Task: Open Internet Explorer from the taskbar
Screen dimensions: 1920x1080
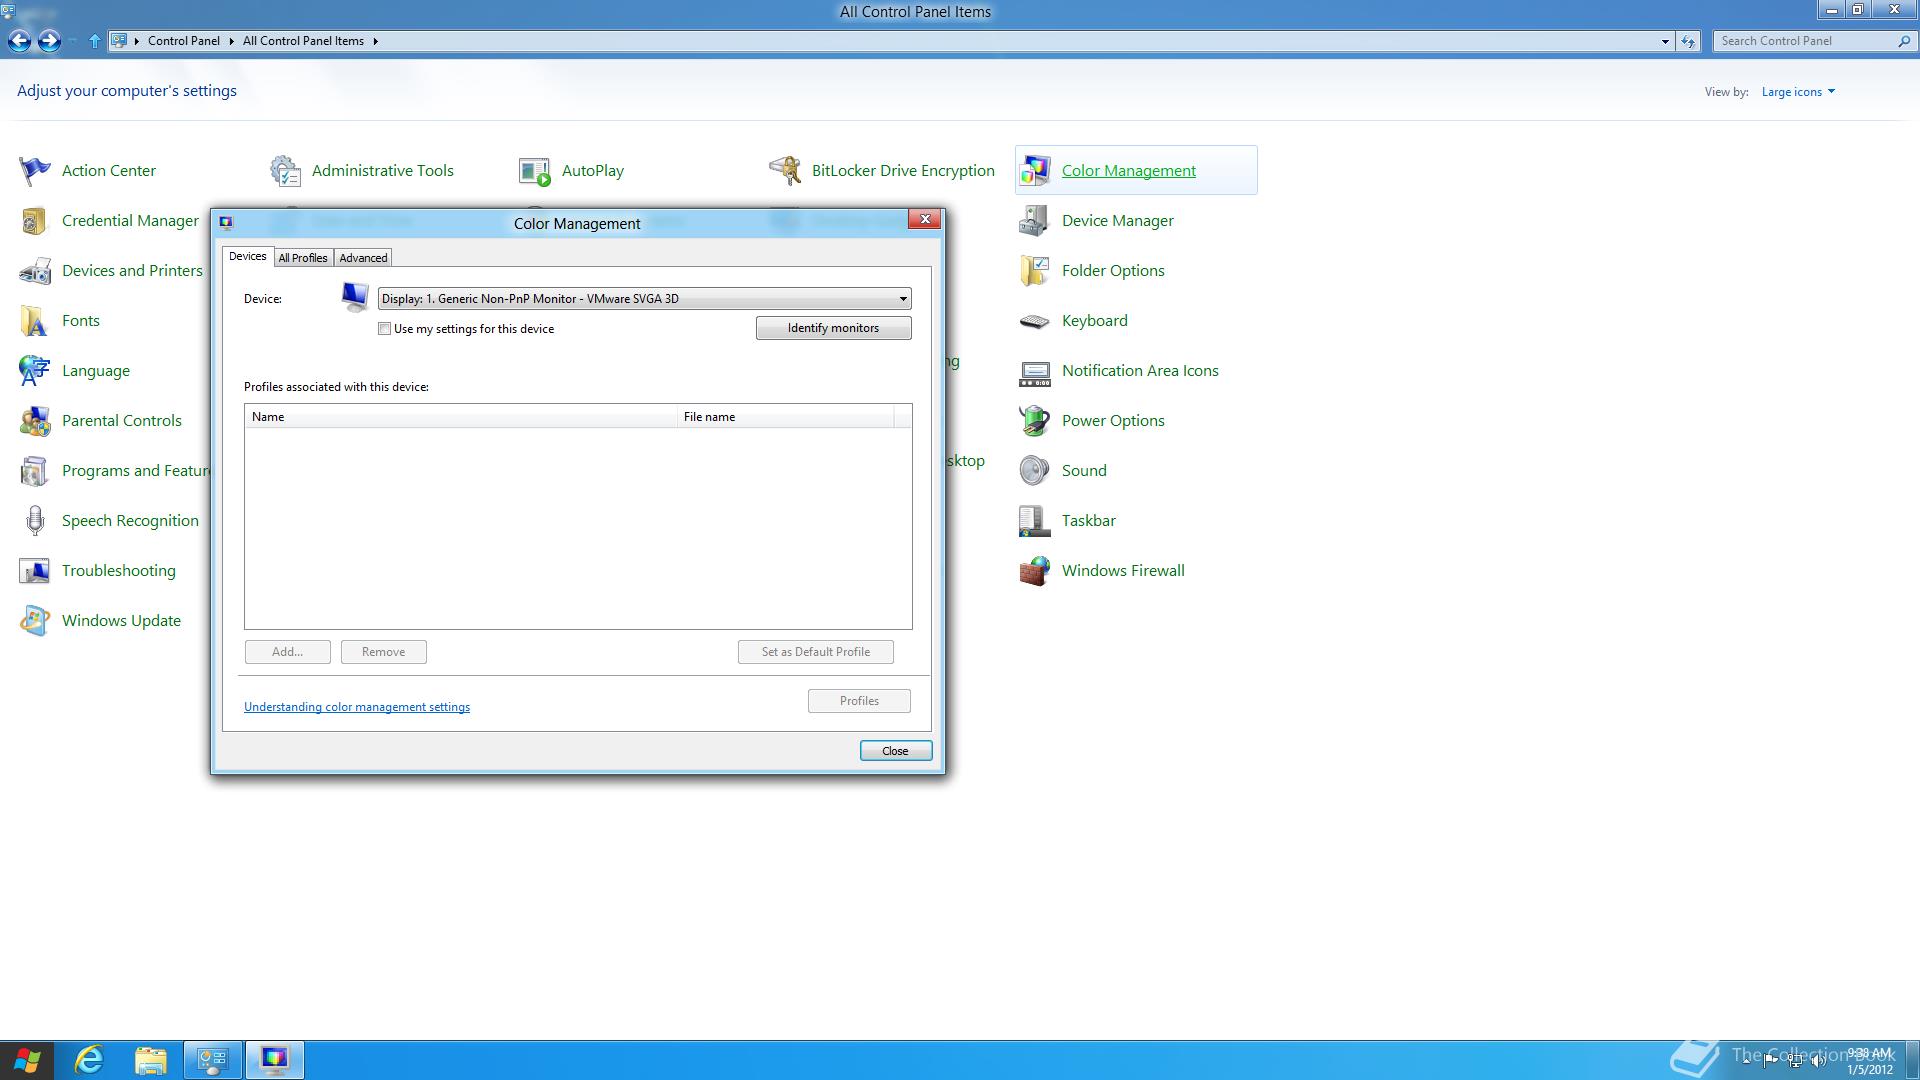Action: [x=90, y=1060]
